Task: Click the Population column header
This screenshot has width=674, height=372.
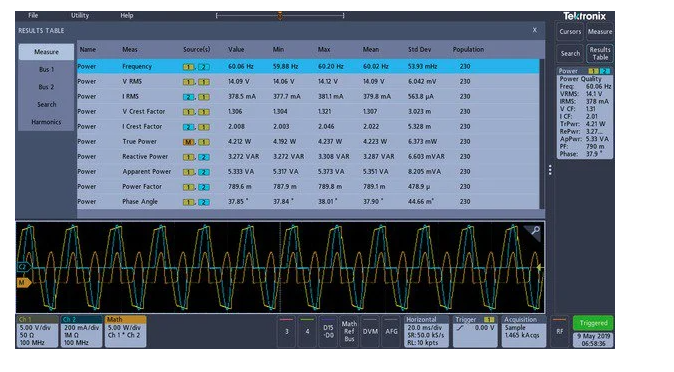Action: coord(468,49)
